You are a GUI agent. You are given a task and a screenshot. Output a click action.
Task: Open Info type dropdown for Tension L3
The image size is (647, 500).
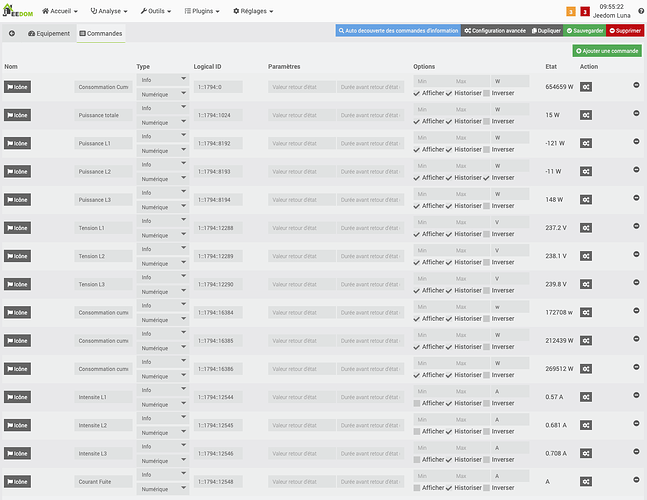163,277
